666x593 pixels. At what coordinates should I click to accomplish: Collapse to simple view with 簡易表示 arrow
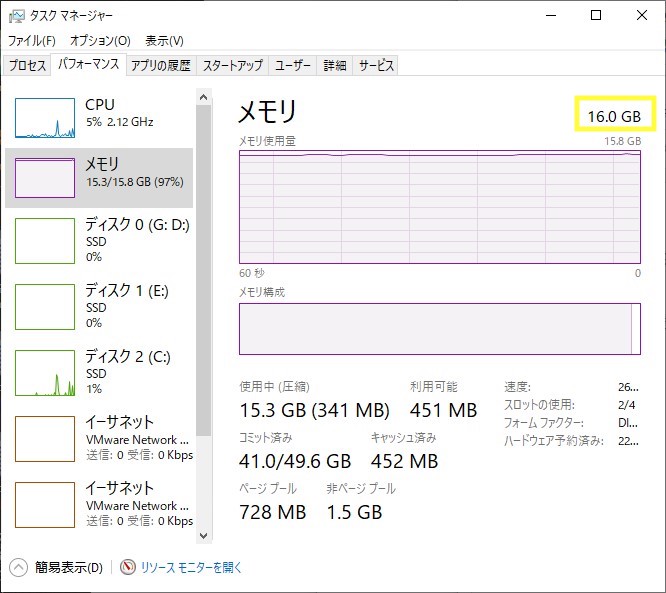[x=18, y=568]
